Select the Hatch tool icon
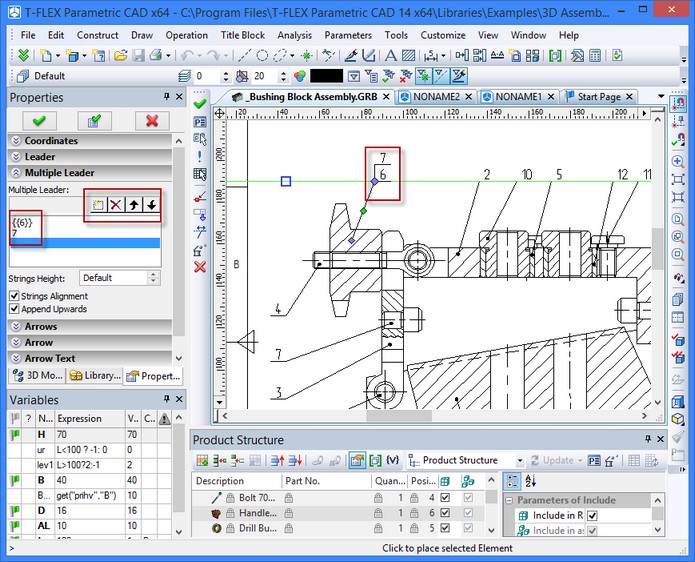 408,55
